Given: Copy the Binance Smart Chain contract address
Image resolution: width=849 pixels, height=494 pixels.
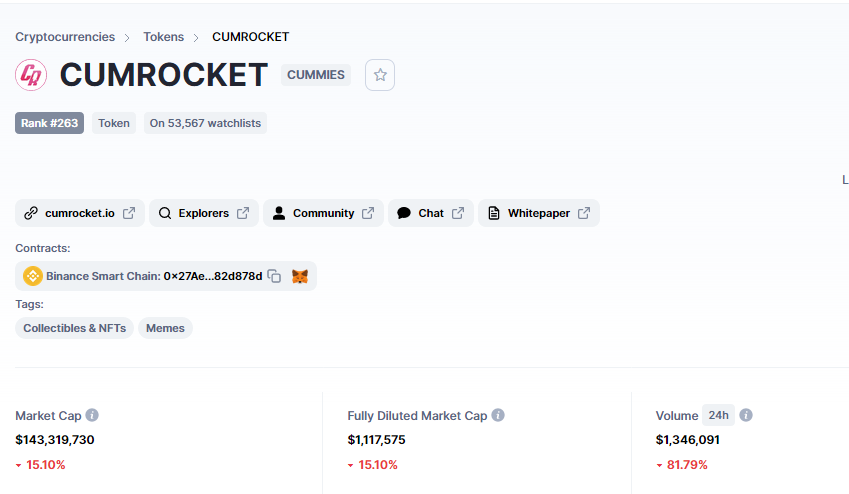Looking at the screenshot, I should [x=275, y=276].
